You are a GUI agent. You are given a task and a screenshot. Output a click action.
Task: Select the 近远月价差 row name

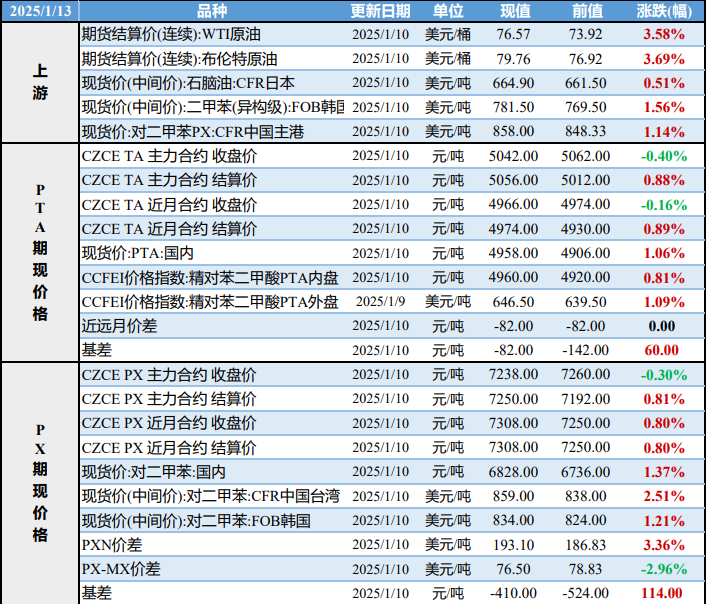click(119, 326)
